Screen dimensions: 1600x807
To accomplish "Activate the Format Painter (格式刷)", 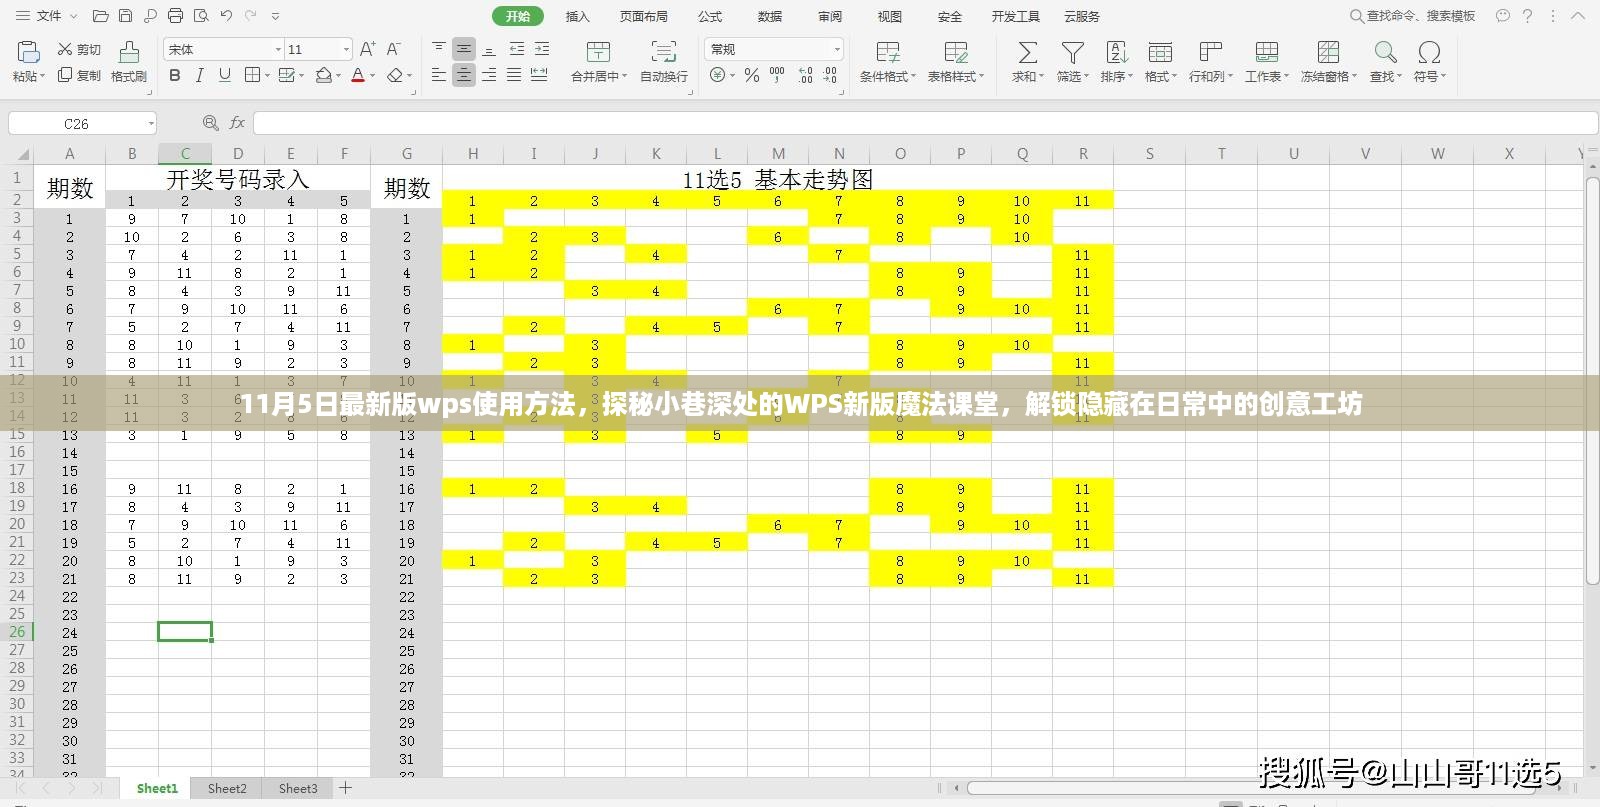I will point(129,62).
